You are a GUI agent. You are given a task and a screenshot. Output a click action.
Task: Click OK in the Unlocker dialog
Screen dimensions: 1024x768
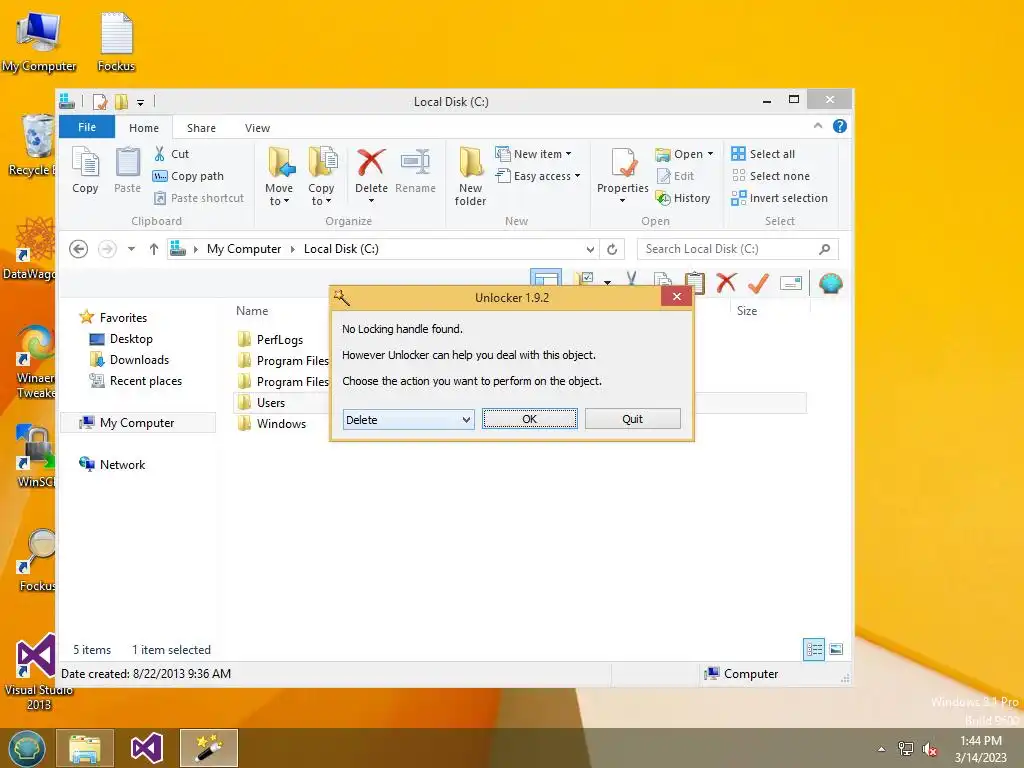530,419
